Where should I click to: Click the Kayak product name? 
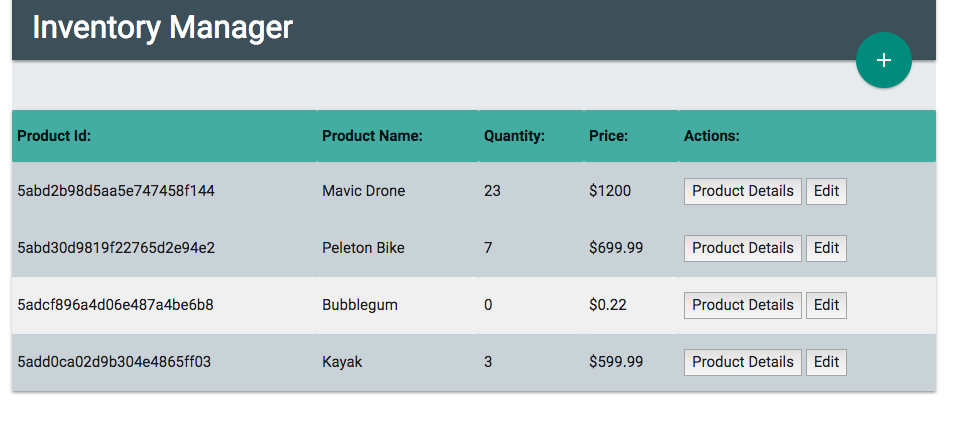click(342, 362)
